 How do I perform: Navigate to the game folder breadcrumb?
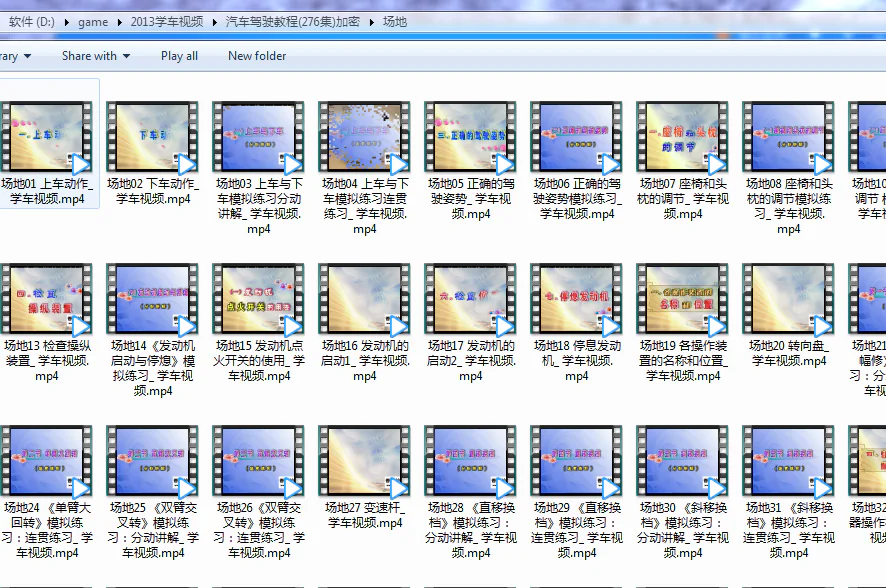93,21
